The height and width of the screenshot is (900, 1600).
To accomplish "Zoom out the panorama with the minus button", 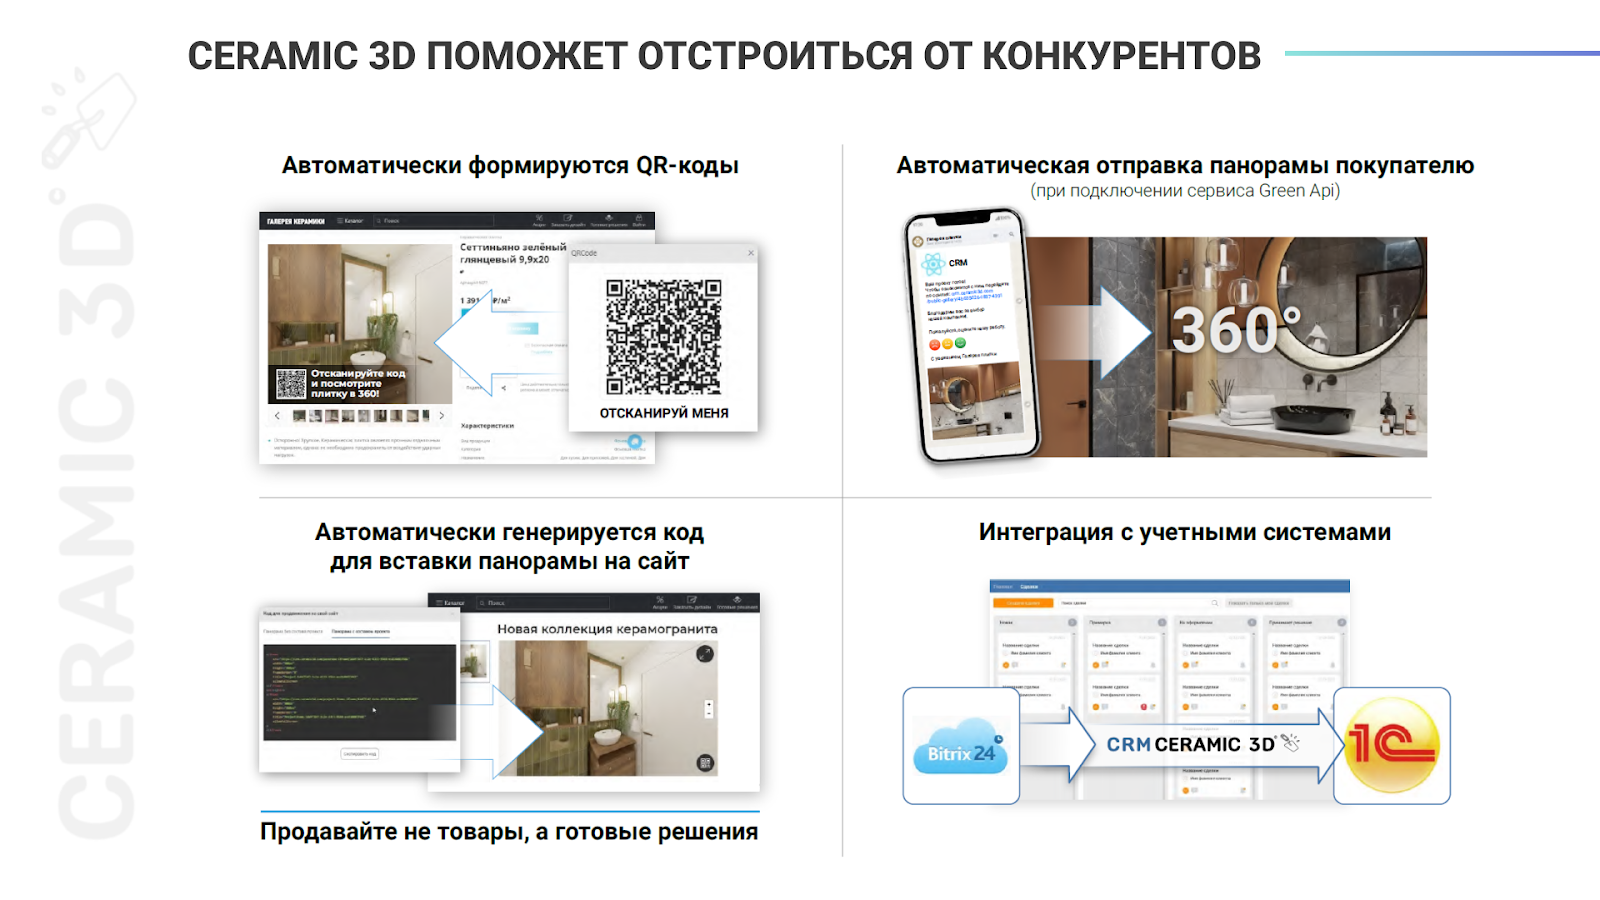I will (x=709, y=713).
